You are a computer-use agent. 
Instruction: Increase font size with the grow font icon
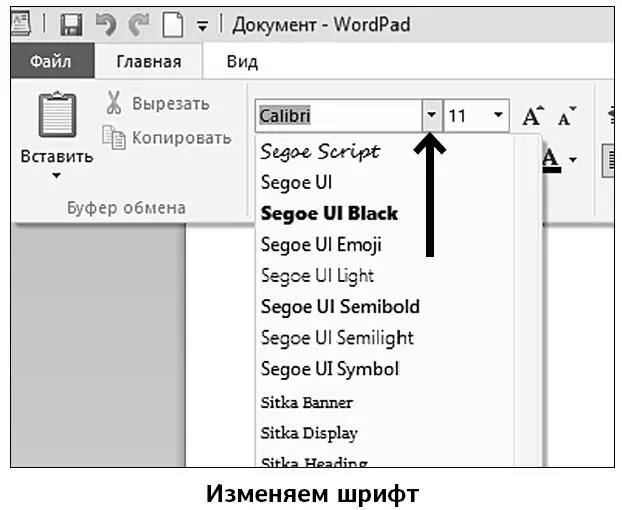coord(533,116)
